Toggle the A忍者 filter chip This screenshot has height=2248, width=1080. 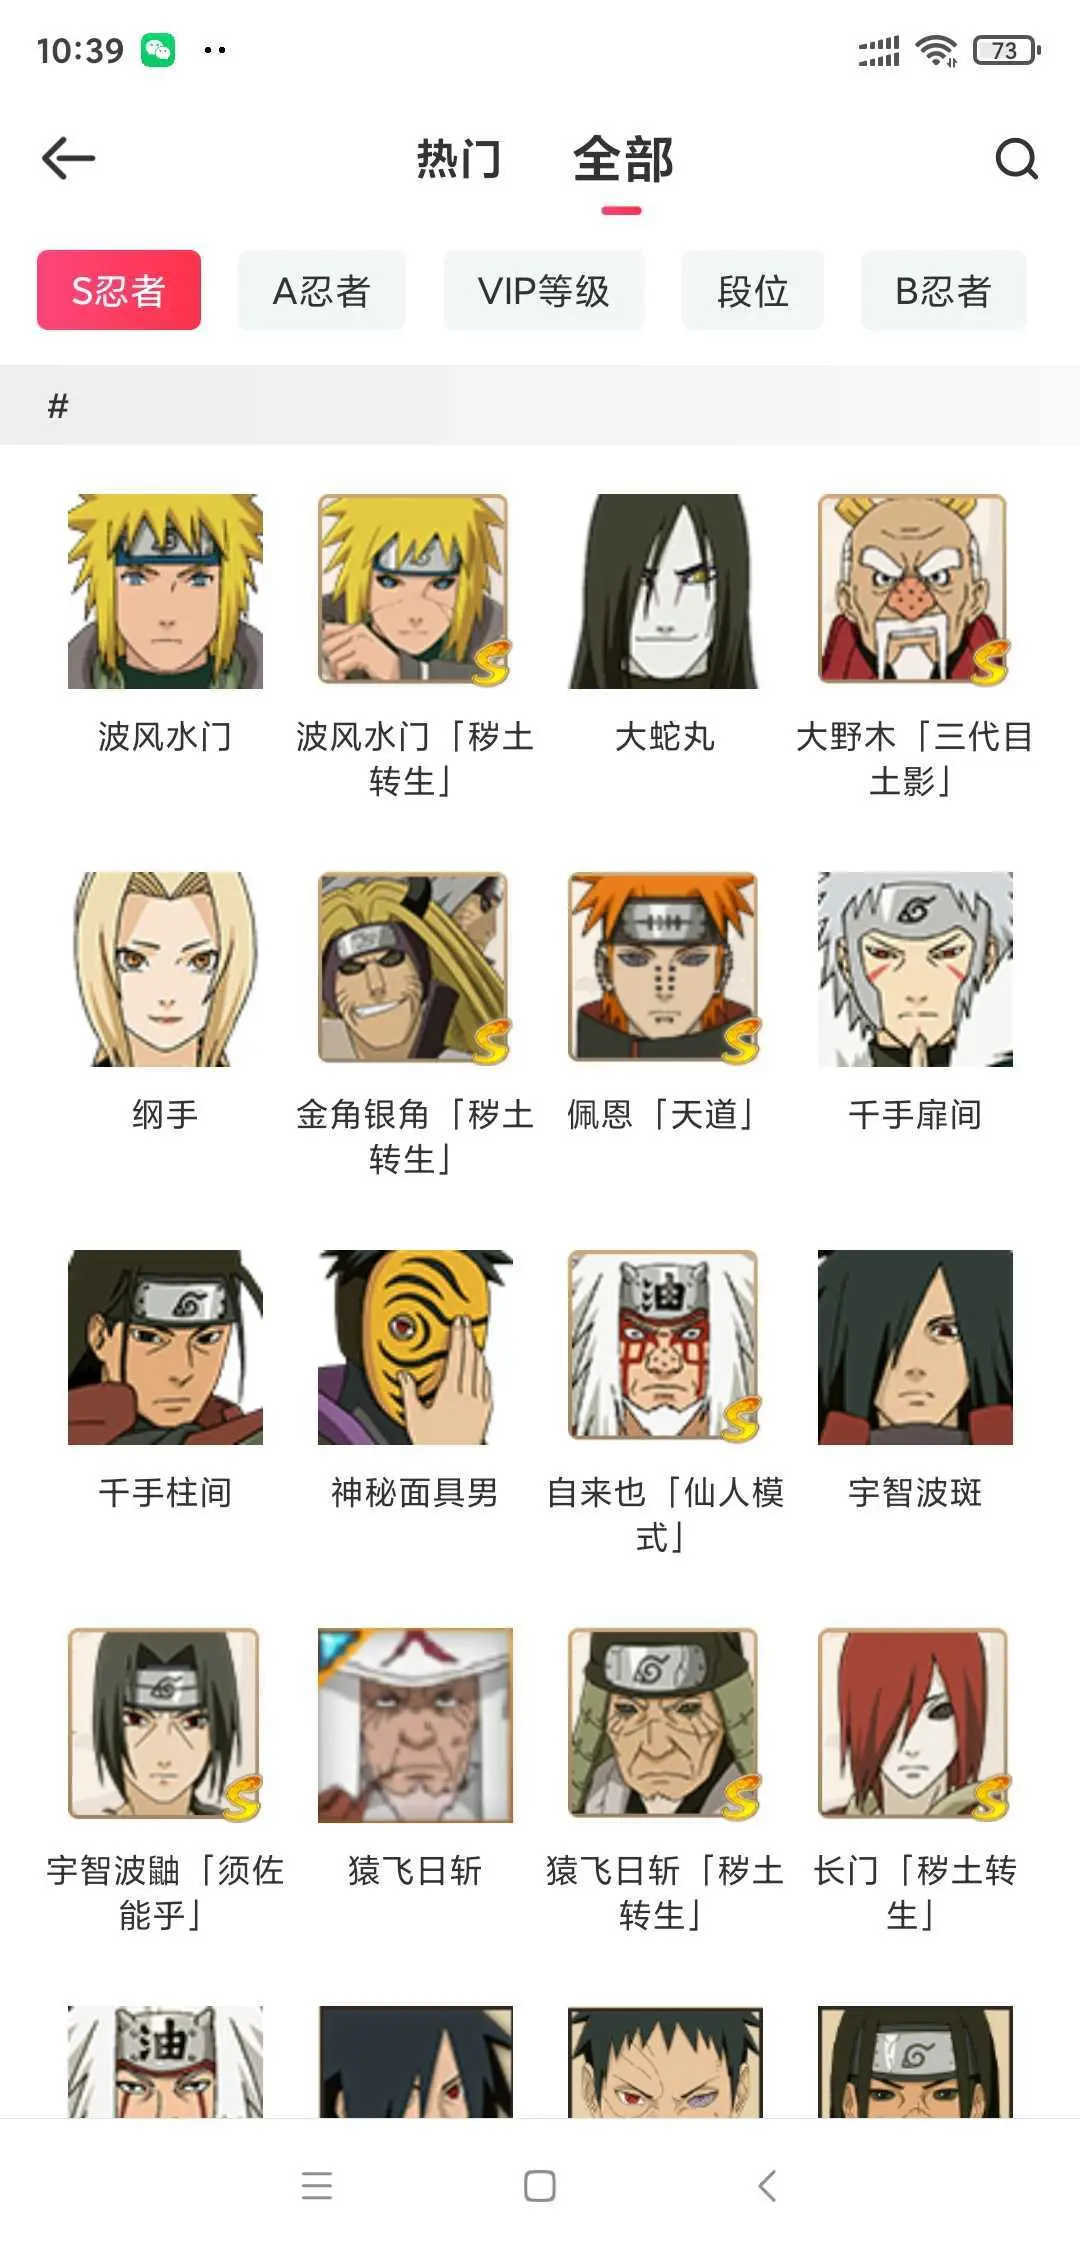(x=322, y=290)
